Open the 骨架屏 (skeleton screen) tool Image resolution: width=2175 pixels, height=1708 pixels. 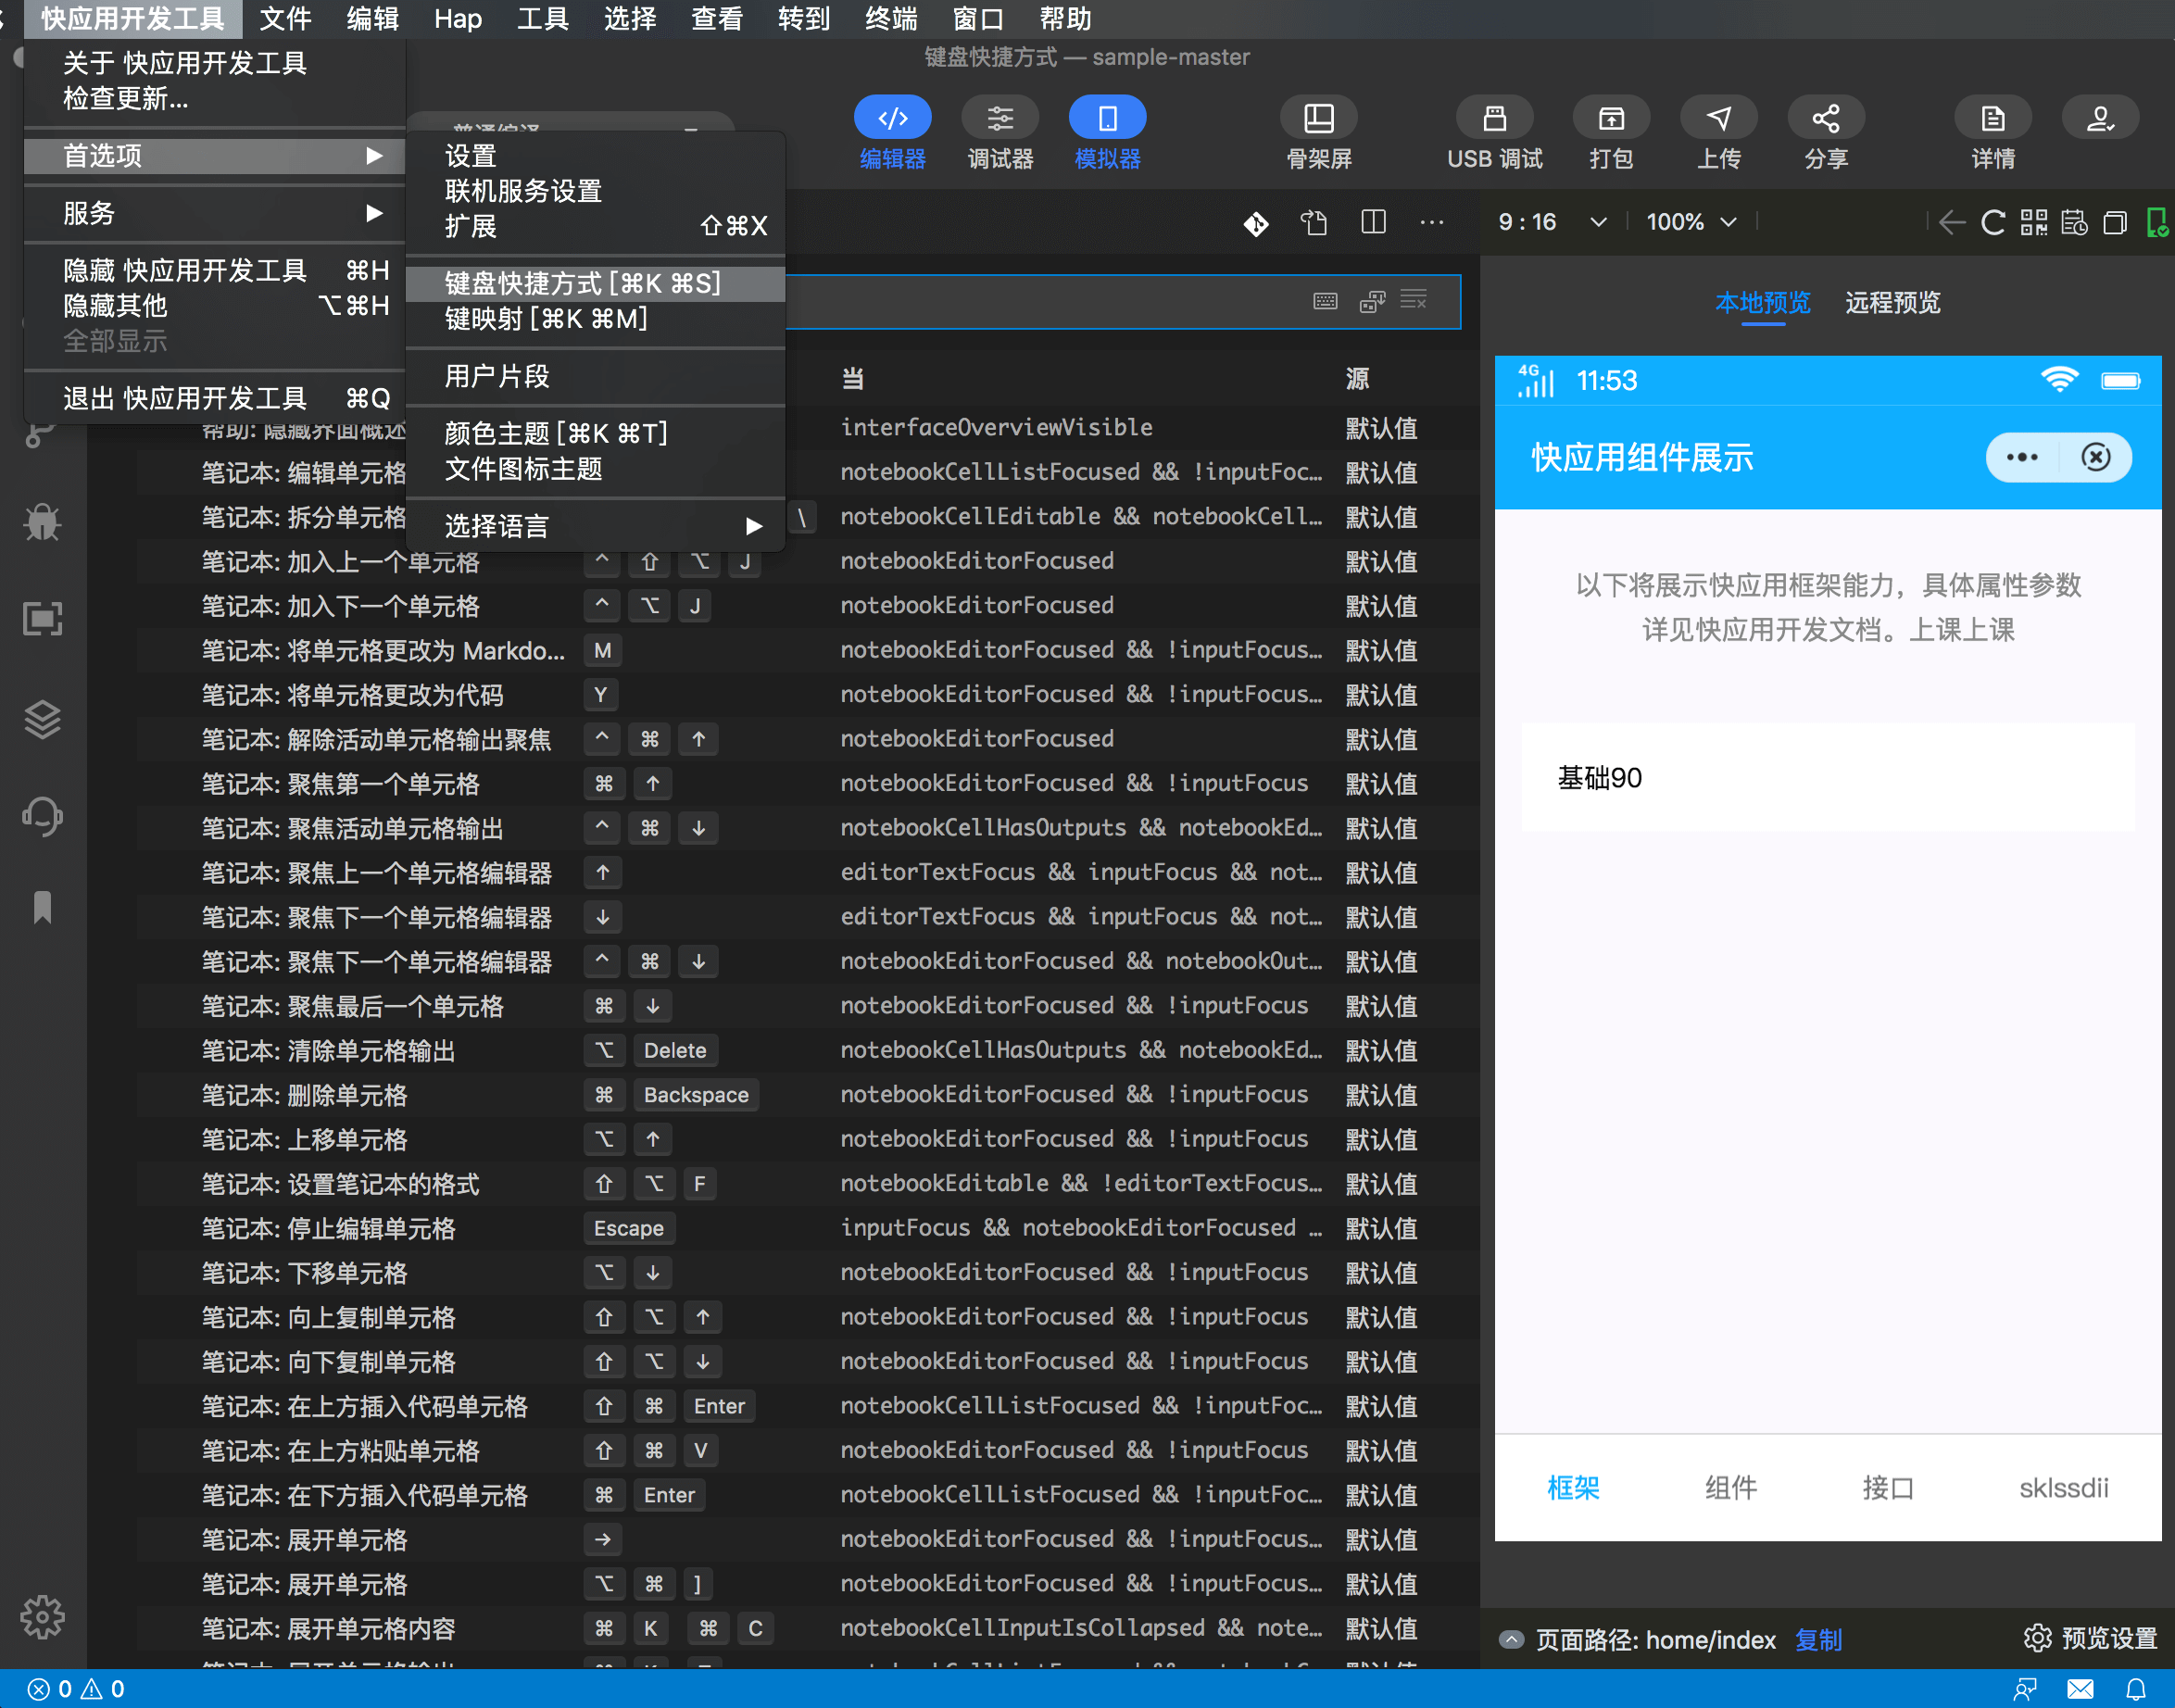[x=1318, y=130]
